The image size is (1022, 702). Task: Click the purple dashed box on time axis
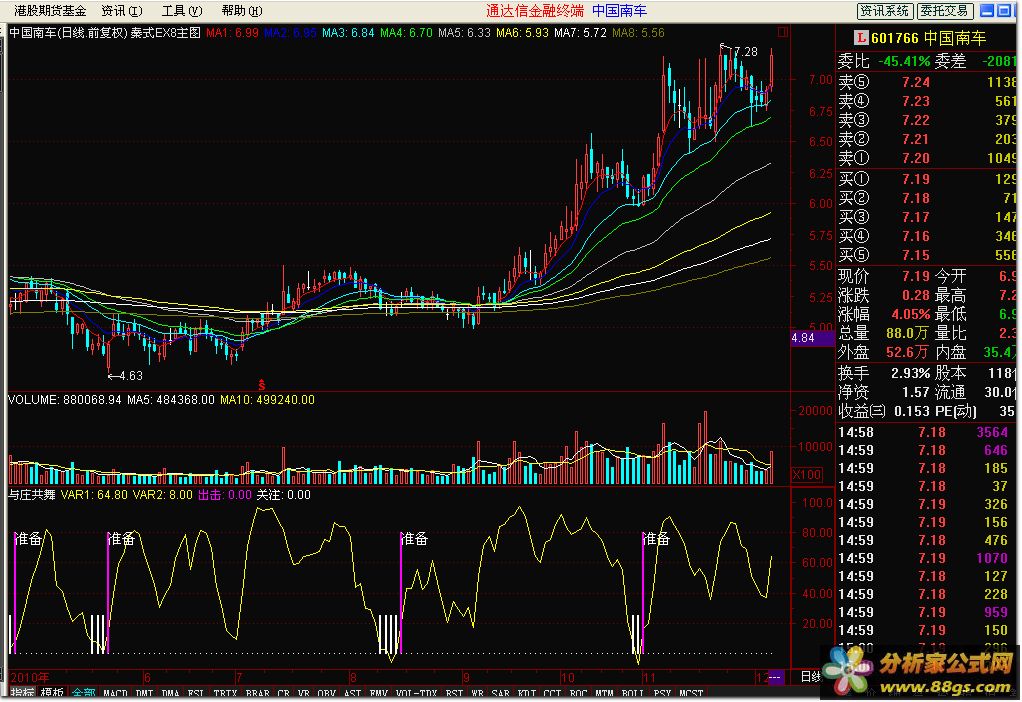(x=776, y=677)
